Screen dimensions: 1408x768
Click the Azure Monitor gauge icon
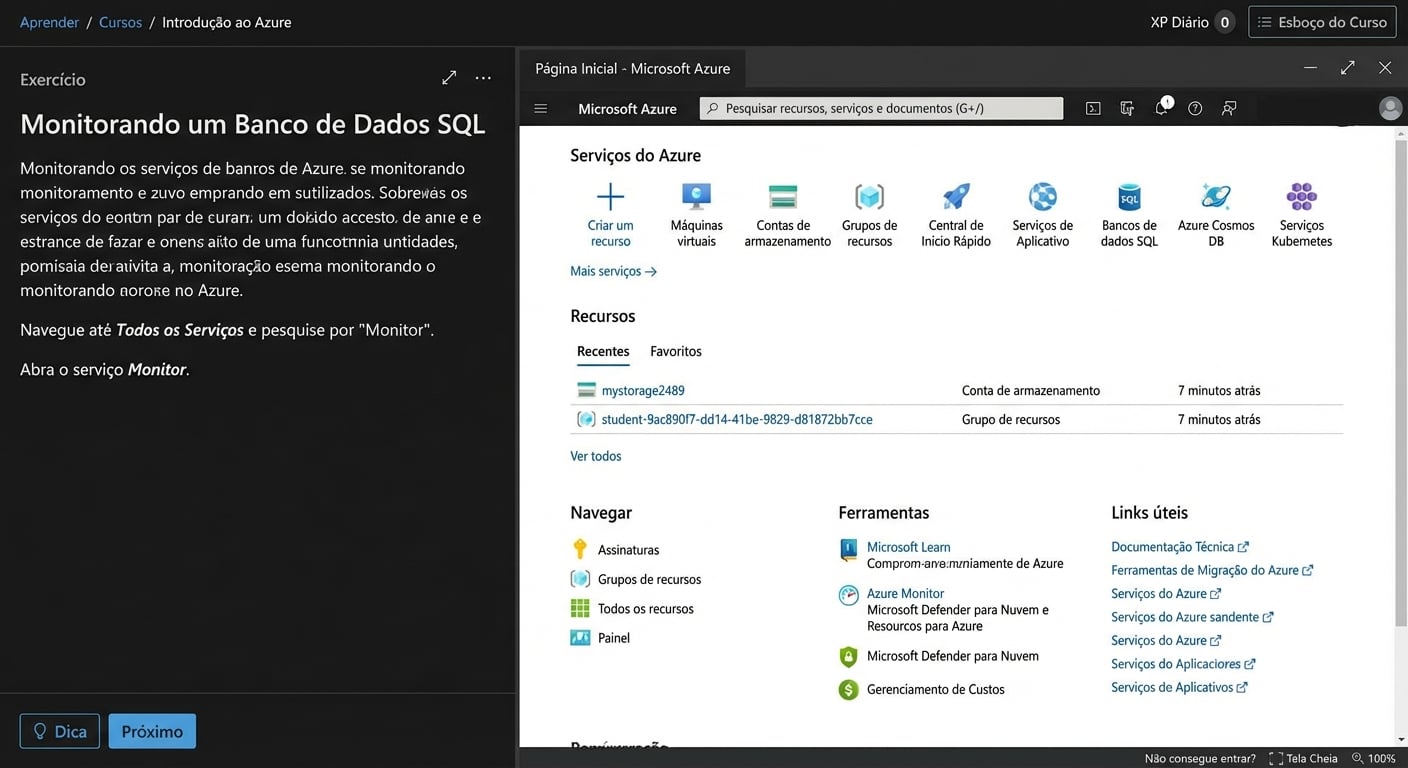tap(848, 596)
